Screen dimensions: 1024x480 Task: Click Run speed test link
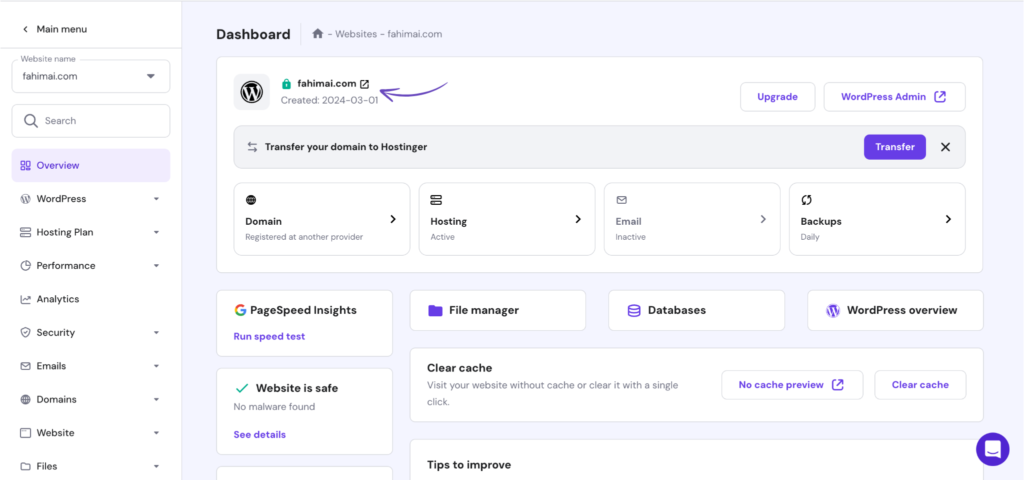[269, 337]
